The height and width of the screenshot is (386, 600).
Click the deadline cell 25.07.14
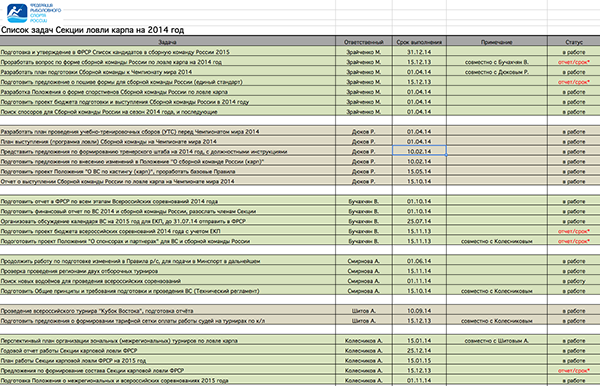[419, 221]
